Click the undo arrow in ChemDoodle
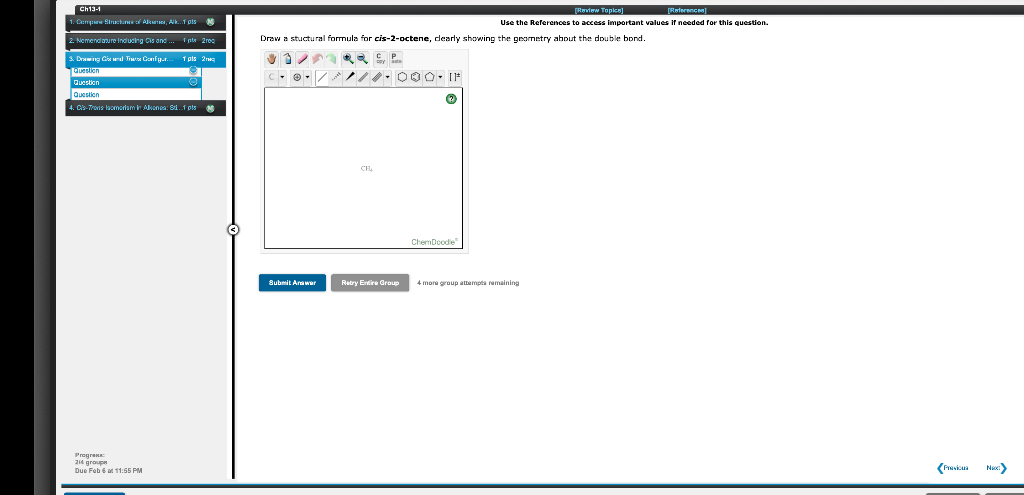The width and height of the screenshot is (1024, 495). tap(317, 59)
